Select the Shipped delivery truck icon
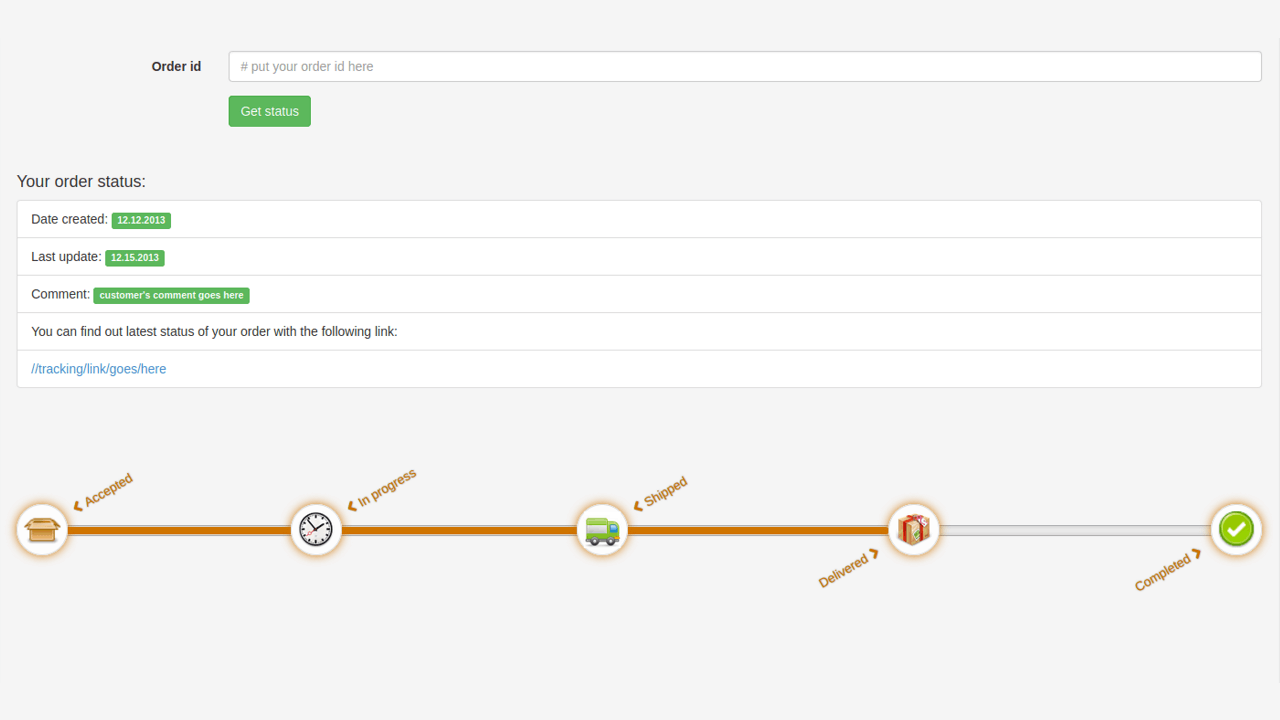 [x=601, y=529]
